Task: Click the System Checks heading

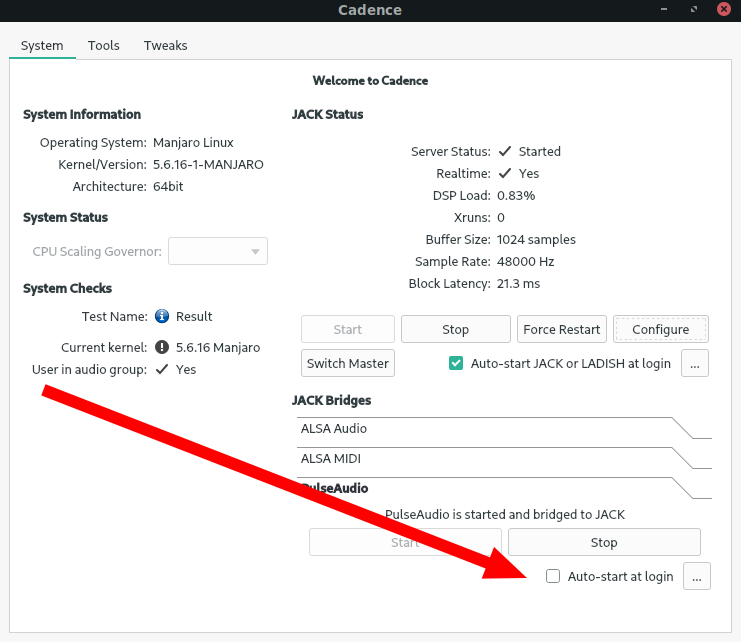Action: (x=68, y=288)
